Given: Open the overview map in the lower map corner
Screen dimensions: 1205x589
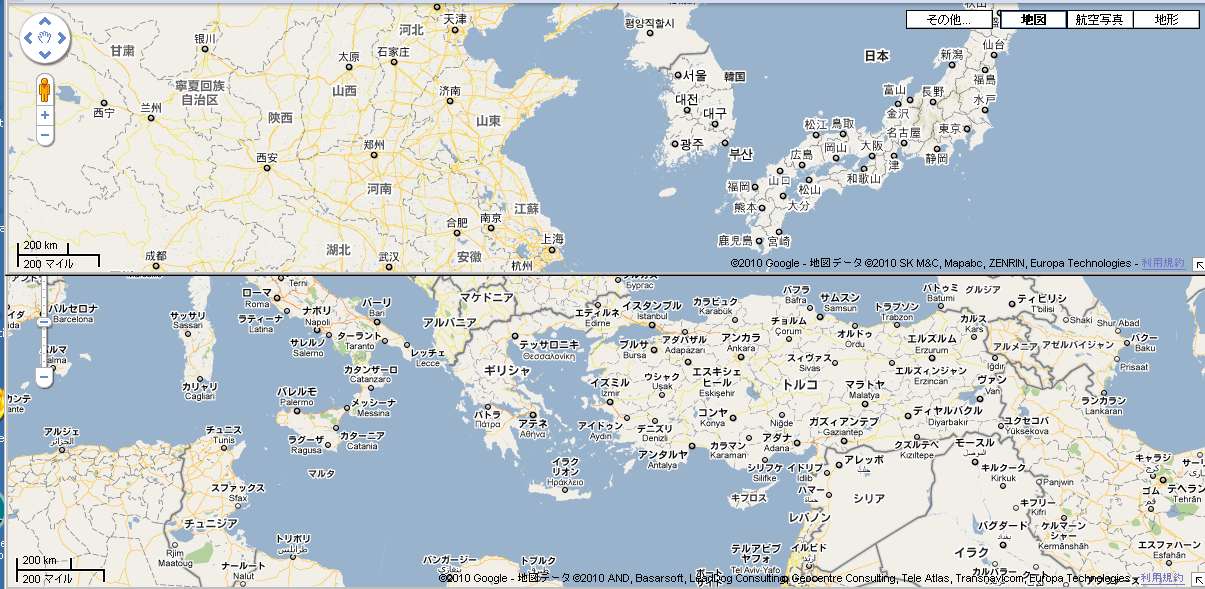Looking at the screenshot, I should pos(1196,579).
